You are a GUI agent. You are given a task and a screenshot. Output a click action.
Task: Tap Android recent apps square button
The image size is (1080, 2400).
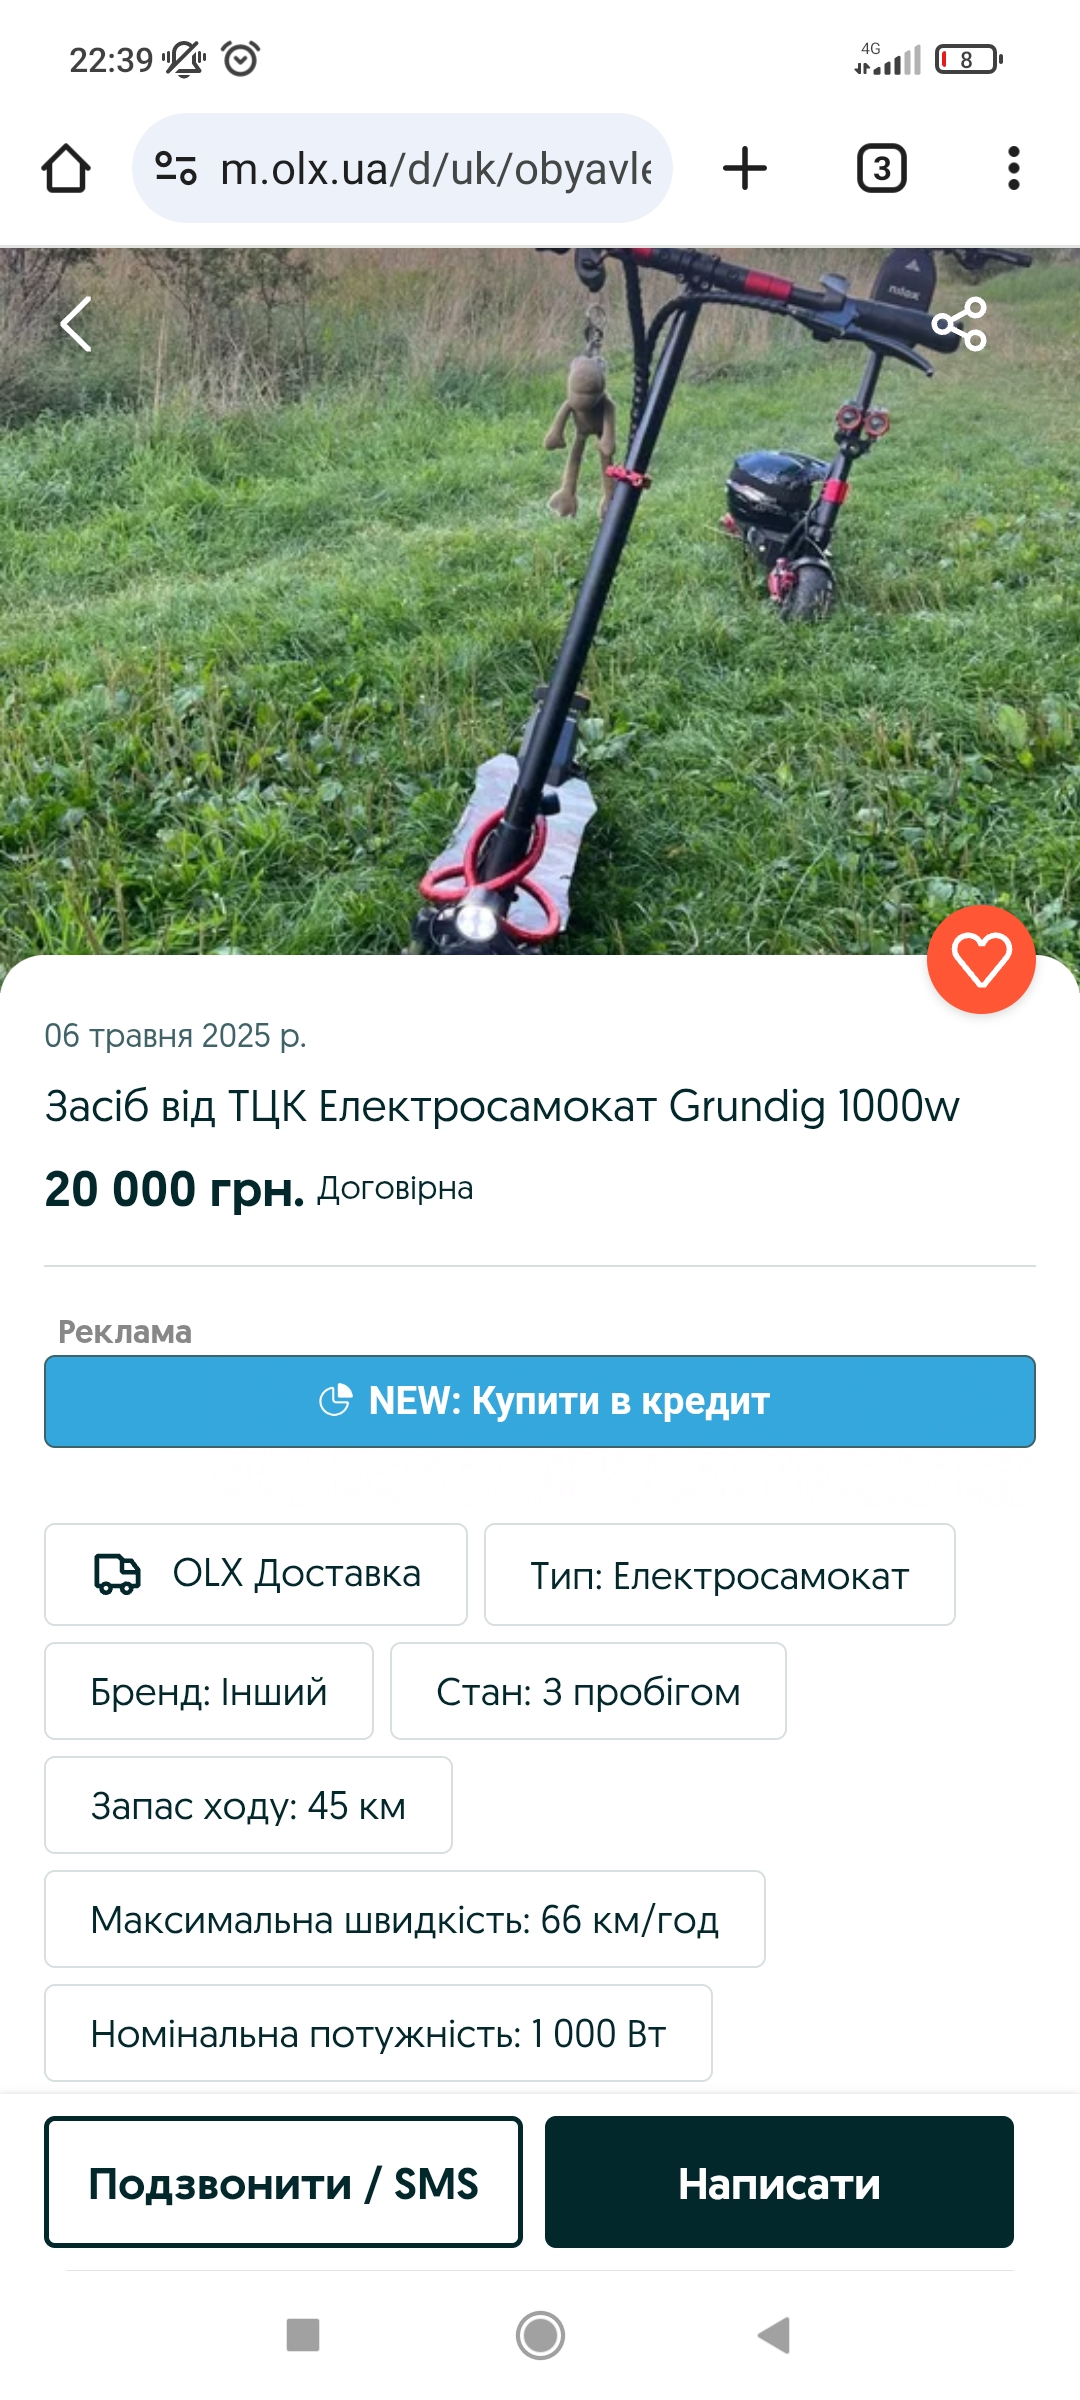(x=303, y=2335)
